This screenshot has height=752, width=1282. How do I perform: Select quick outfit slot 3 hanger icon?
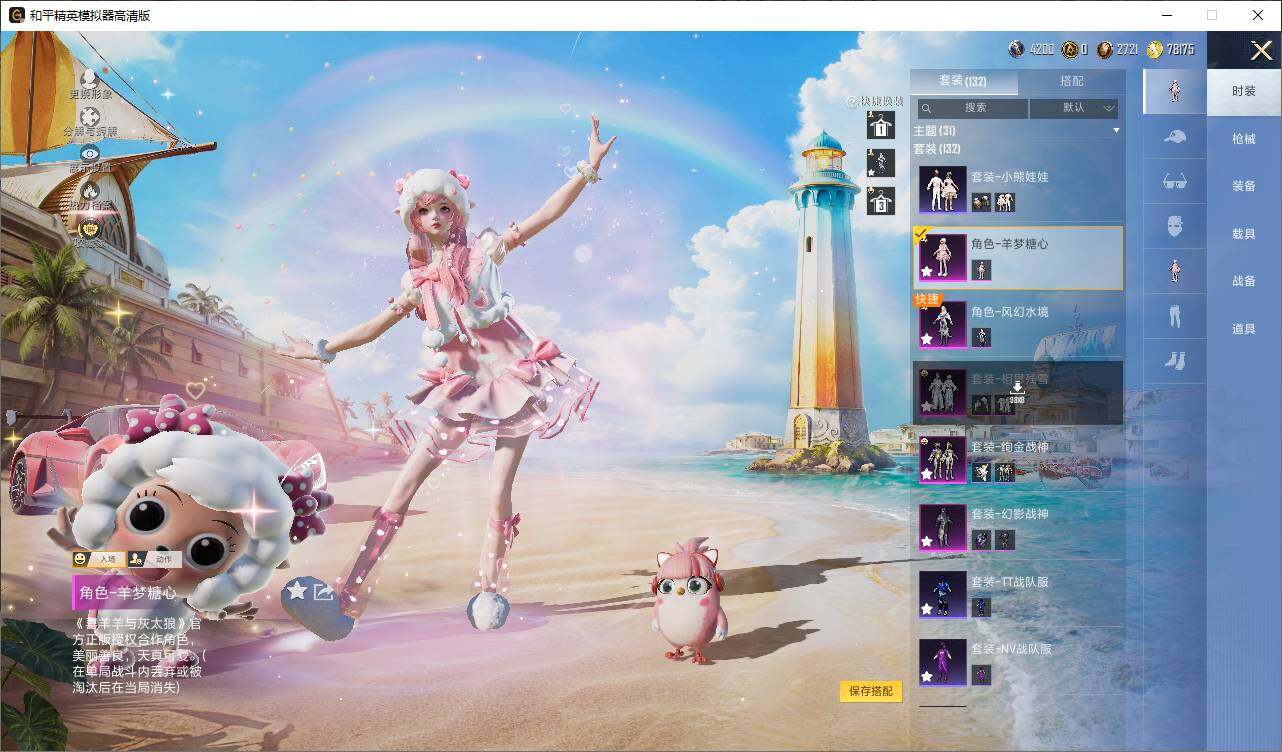[x=881, y=201]
